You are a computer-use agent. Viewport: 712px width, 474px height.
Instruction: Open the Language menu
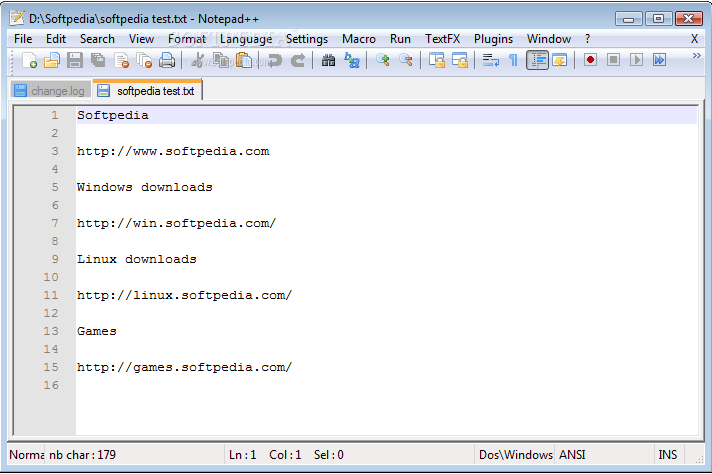(246, 39)
